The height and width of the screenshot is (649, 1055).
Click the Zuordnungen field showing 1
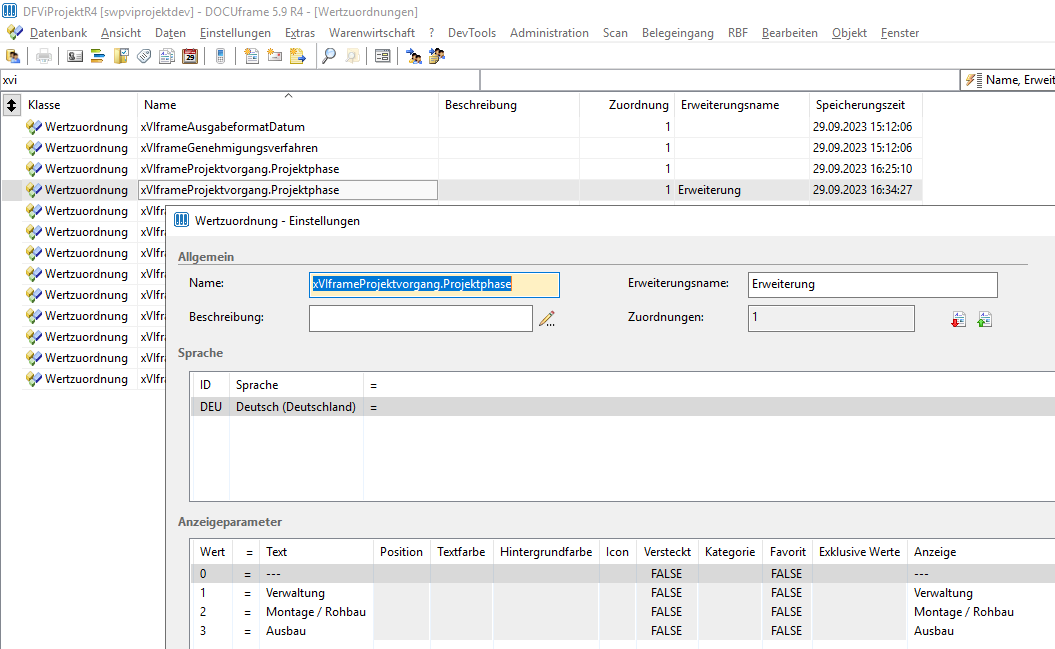(x=831, y=319)
